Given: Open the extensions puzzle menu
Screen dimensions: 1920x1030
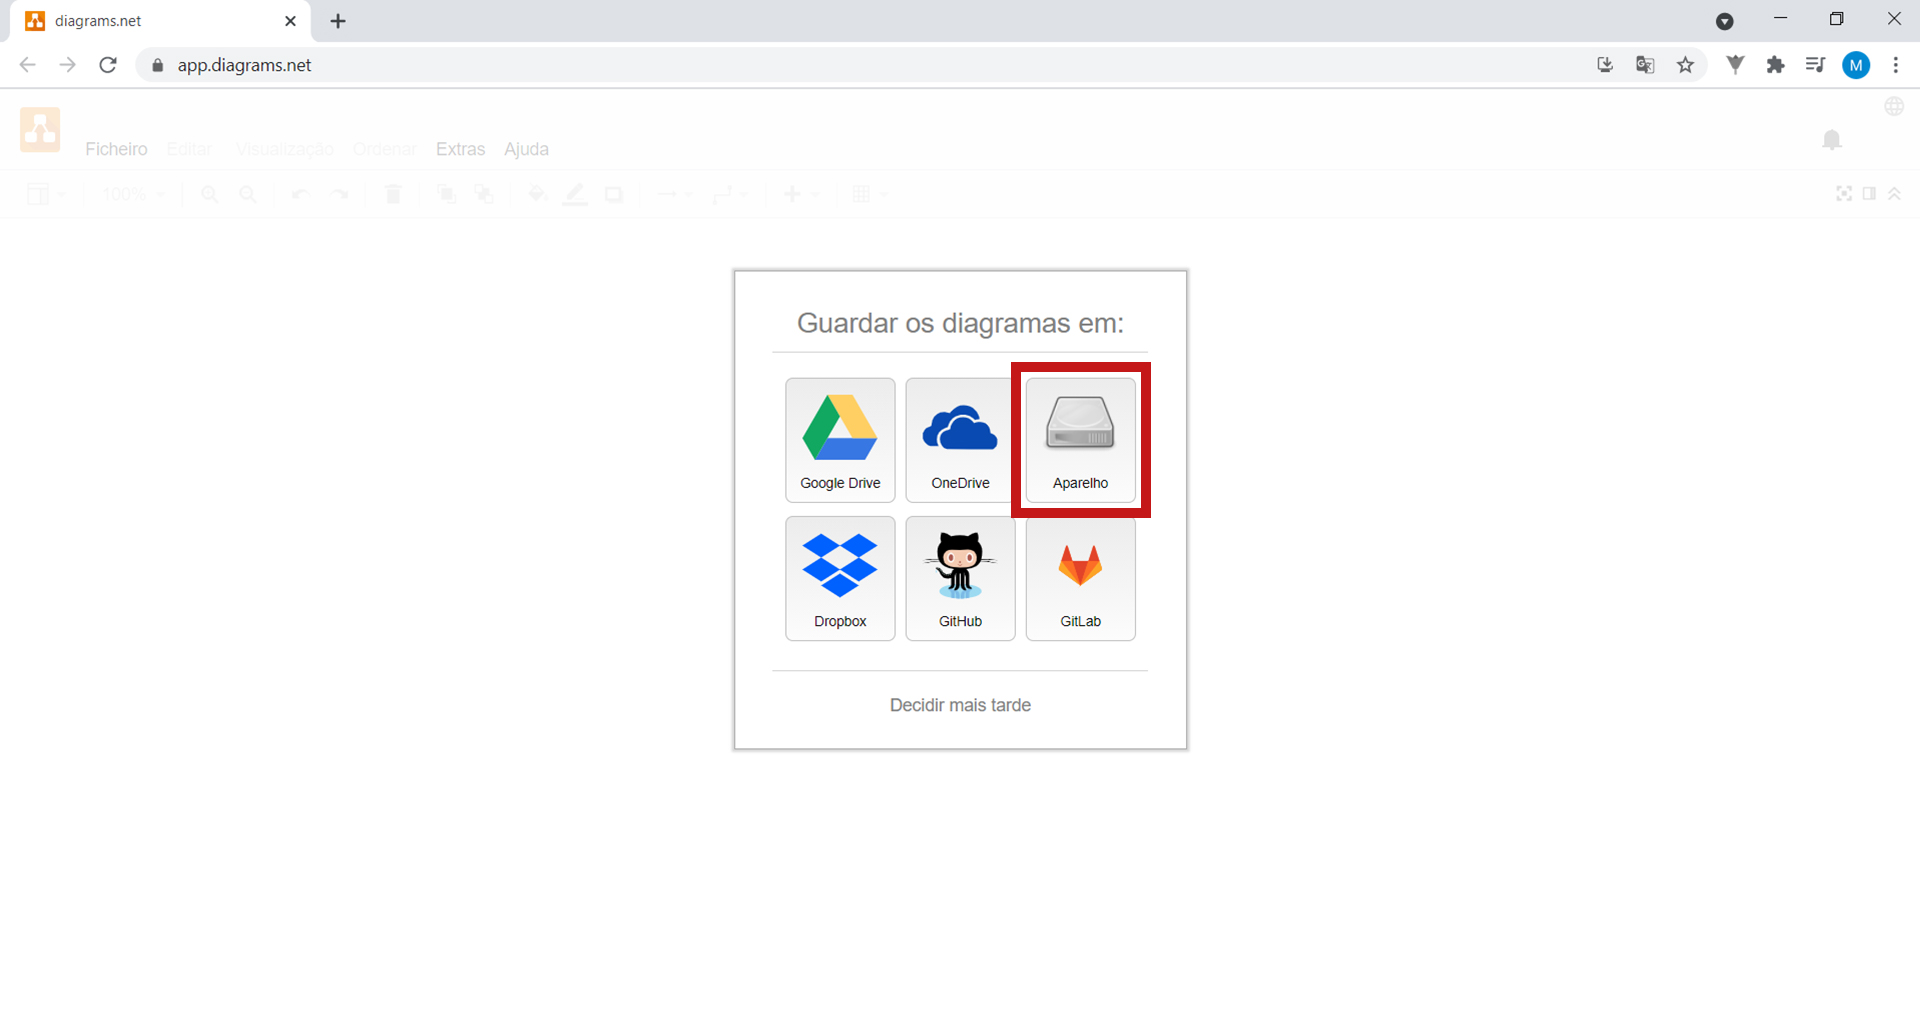Looking at the screenshot, I should 1776,65.
